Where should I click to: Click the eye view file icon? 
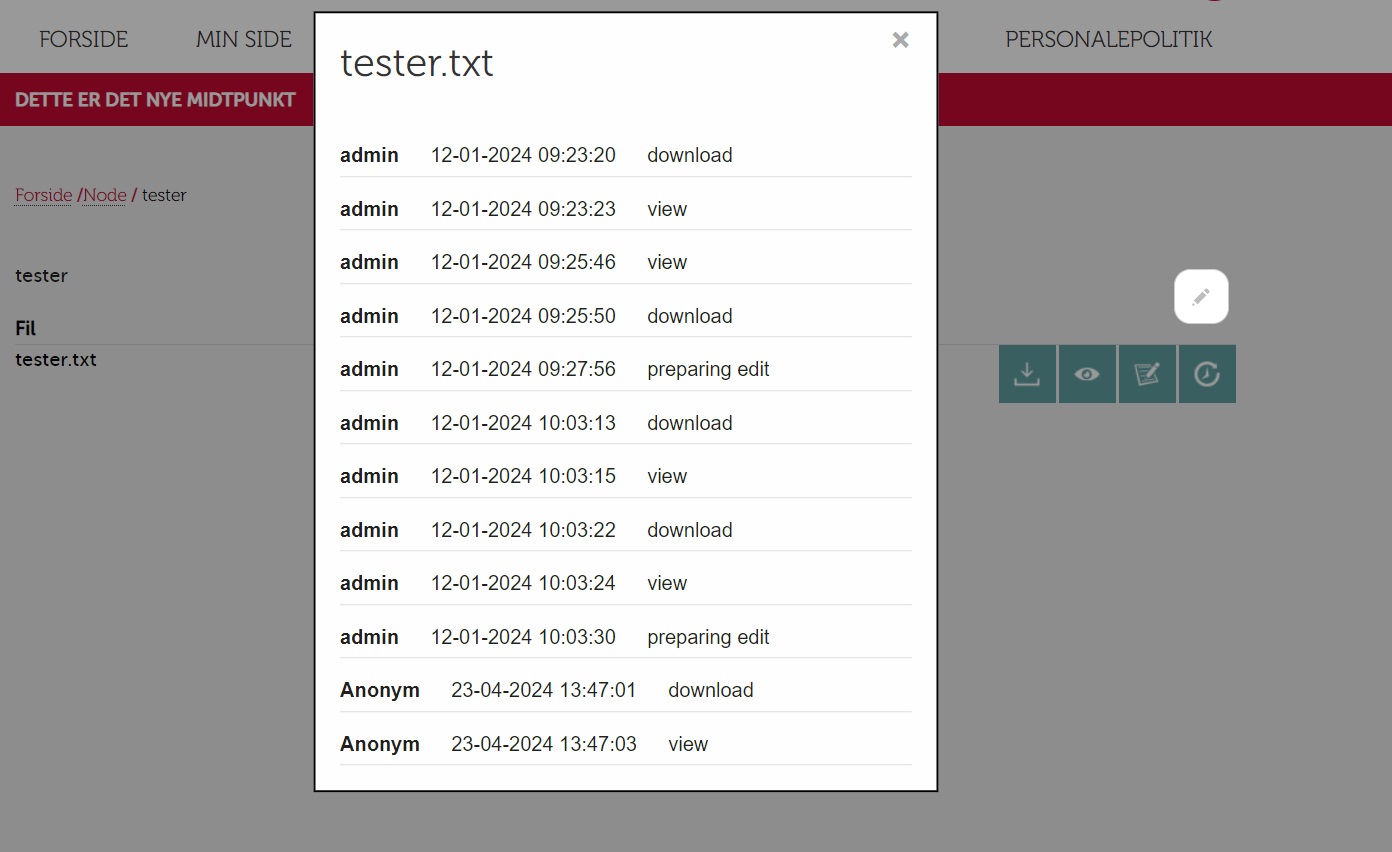tap(1087, 374)
